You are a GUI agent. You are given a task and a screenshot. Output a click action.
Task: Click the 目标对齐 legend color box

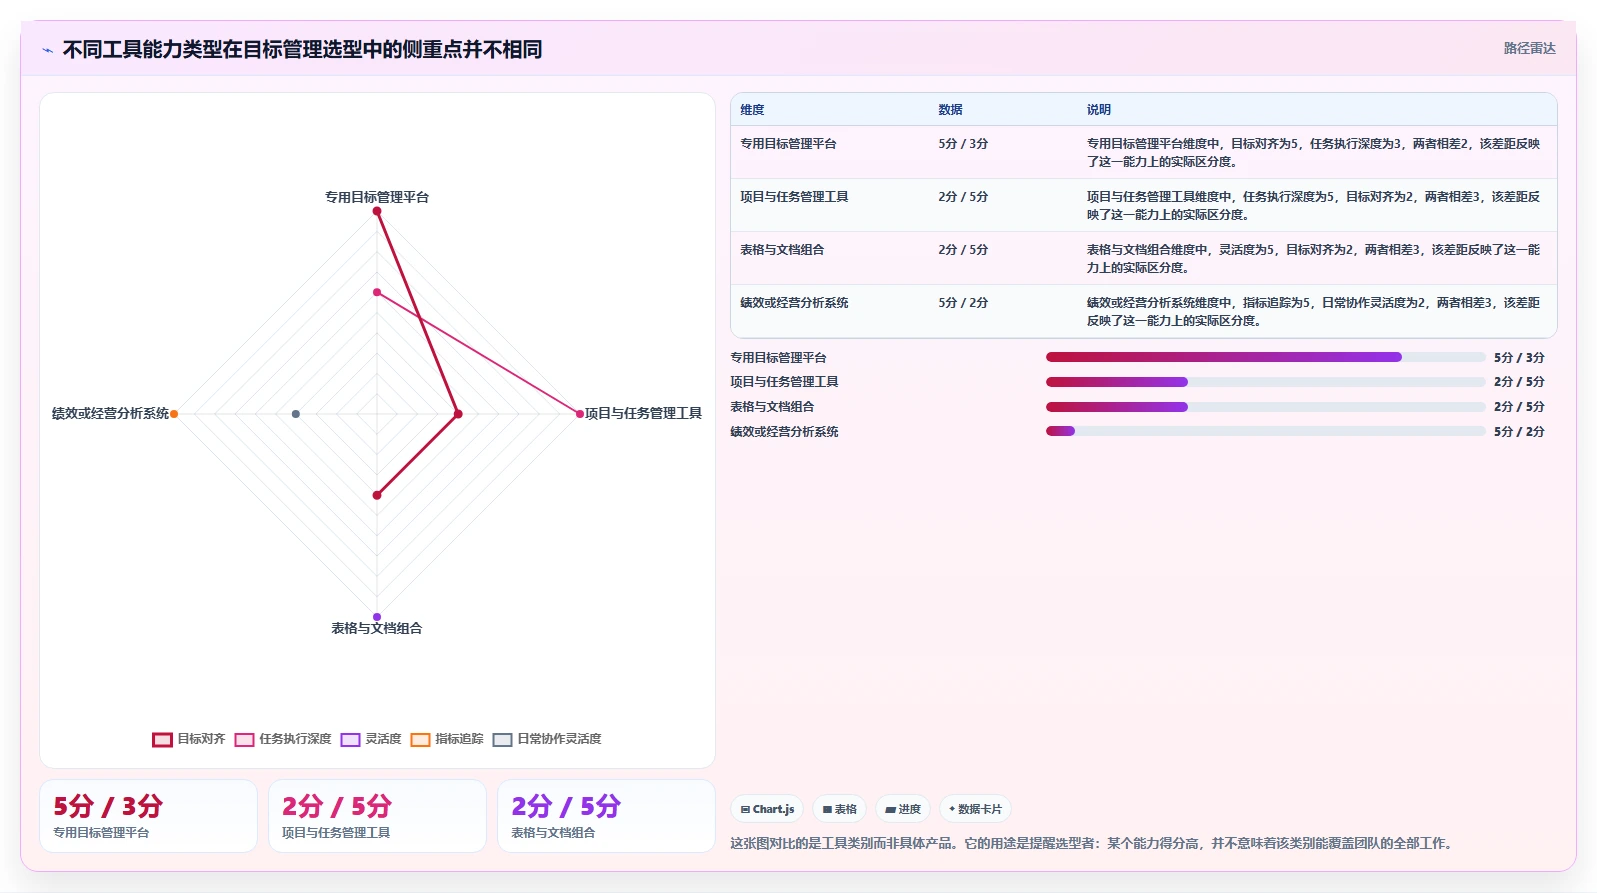162,740
